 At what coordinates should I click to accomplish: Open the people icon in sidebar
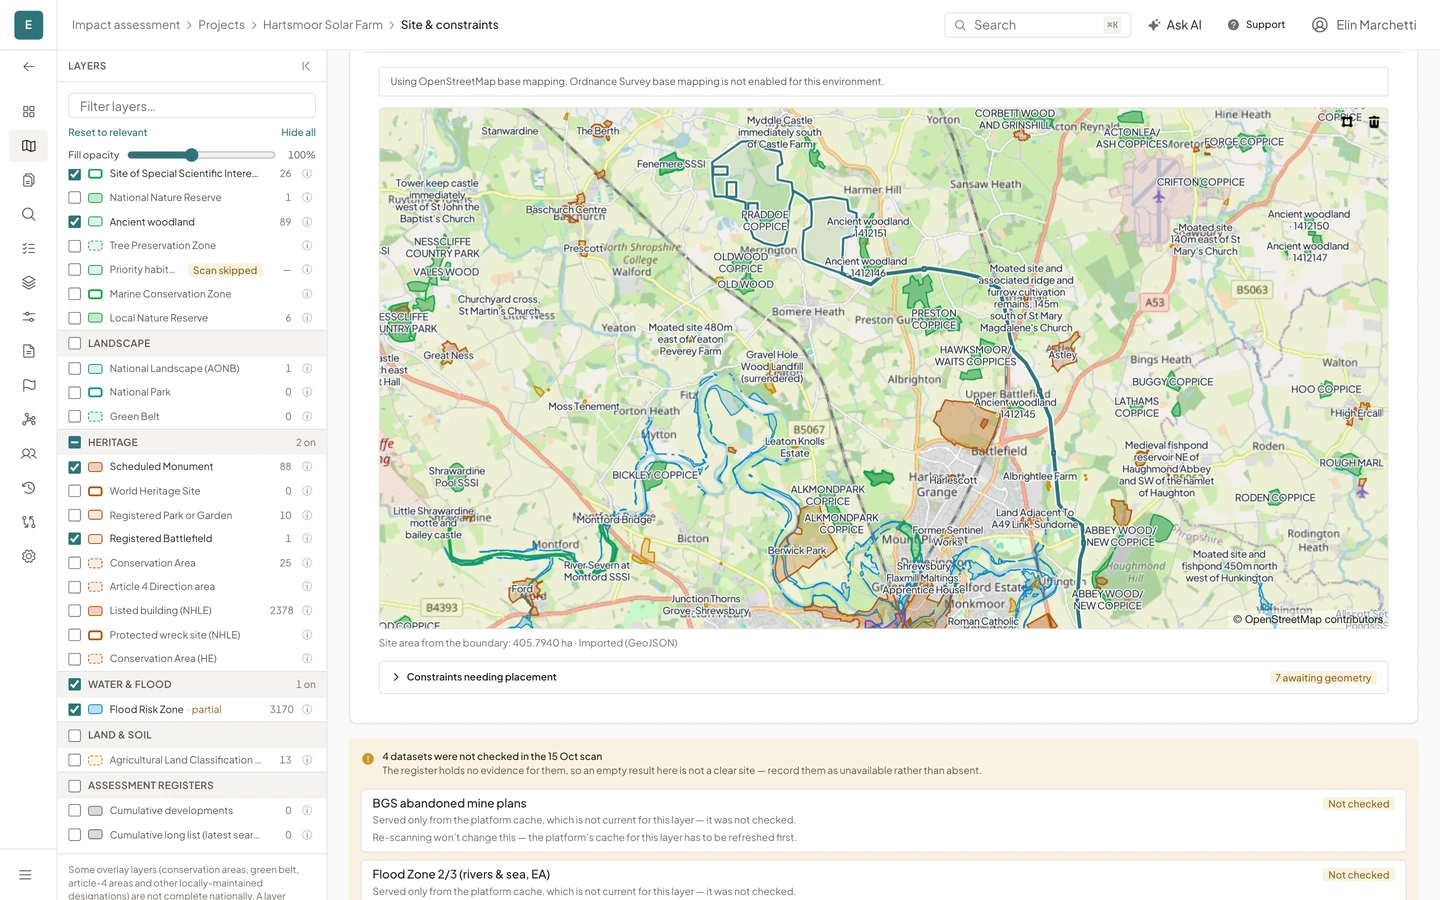(x=29, y=454)
